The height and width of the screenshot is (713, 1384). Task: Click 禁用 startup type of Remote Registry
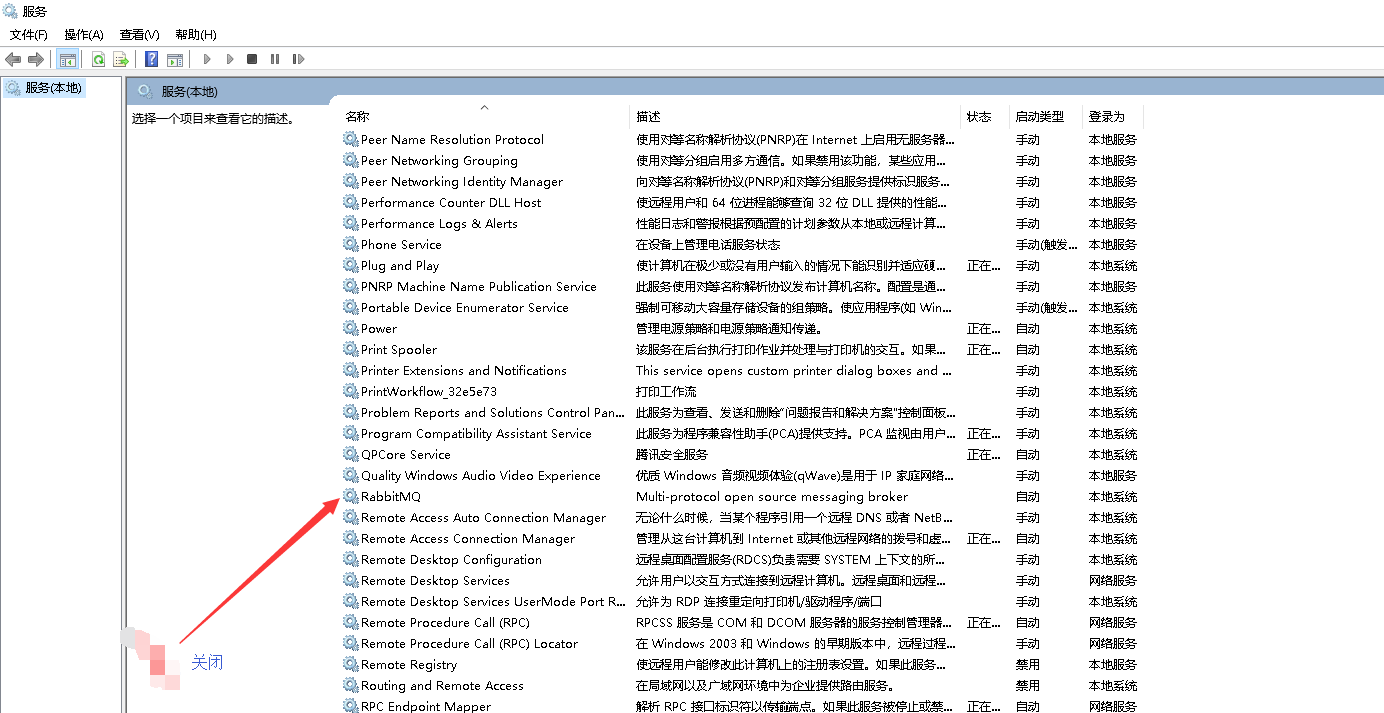[1028, 664]
